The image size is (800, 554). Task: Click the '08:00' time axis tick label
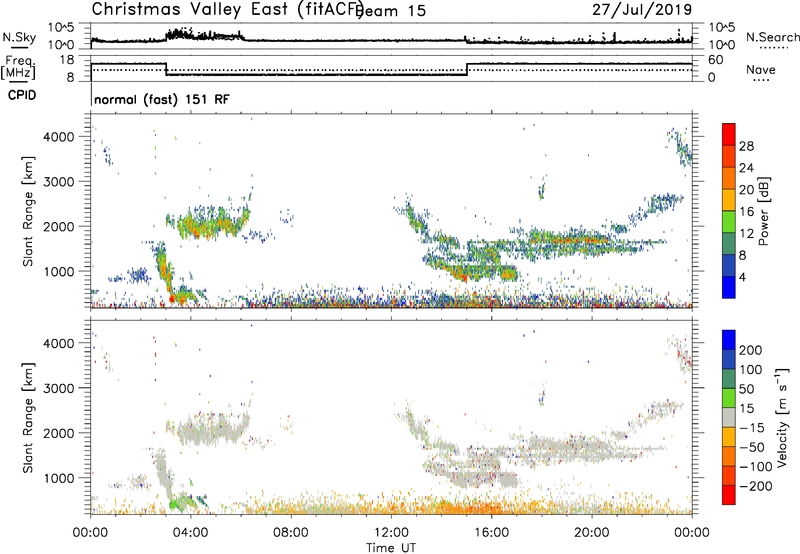click(291, 533)
